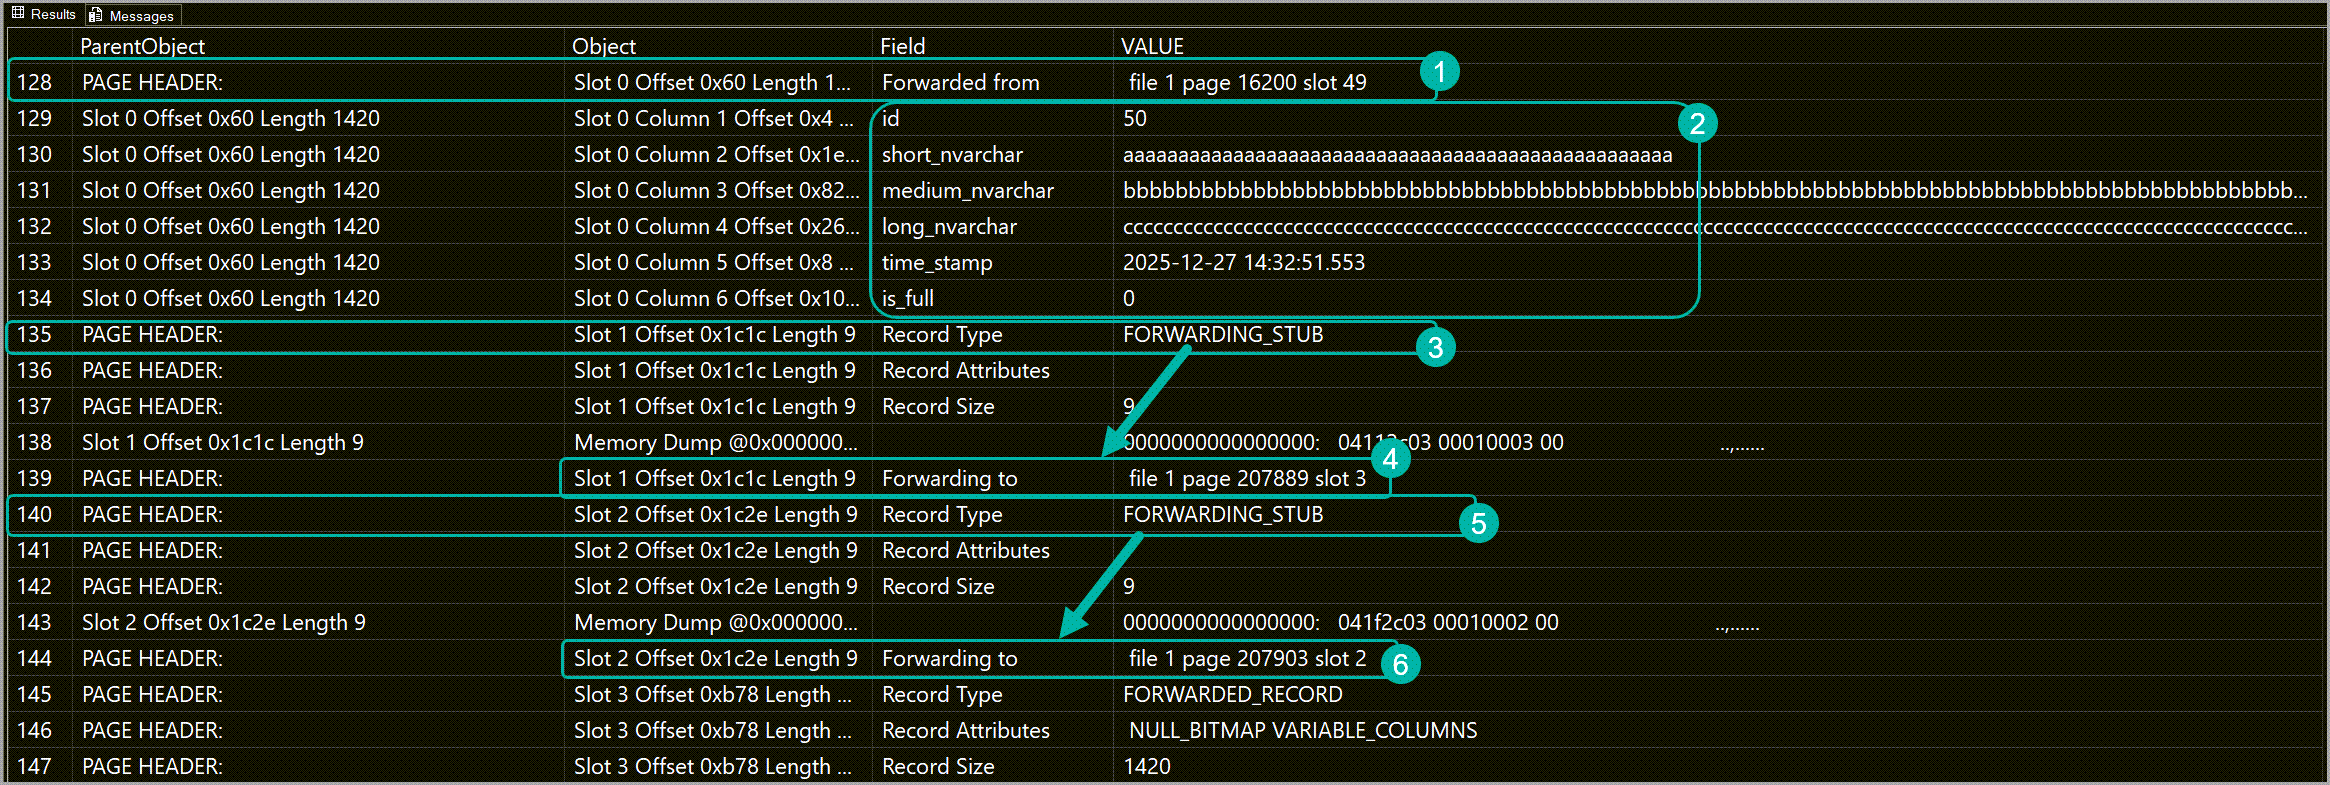Click the teal annotation marker numbered 6
2330x785 pixels.
pos(1400,664)
